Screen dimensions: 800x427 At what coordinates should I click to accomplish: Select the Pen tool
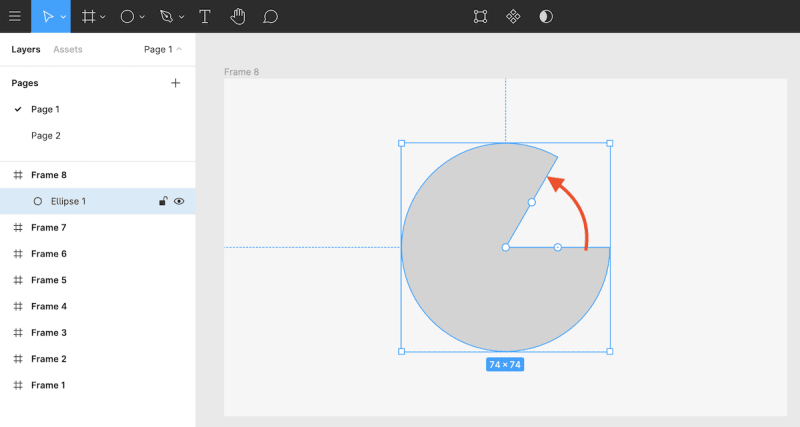(166, 16)
